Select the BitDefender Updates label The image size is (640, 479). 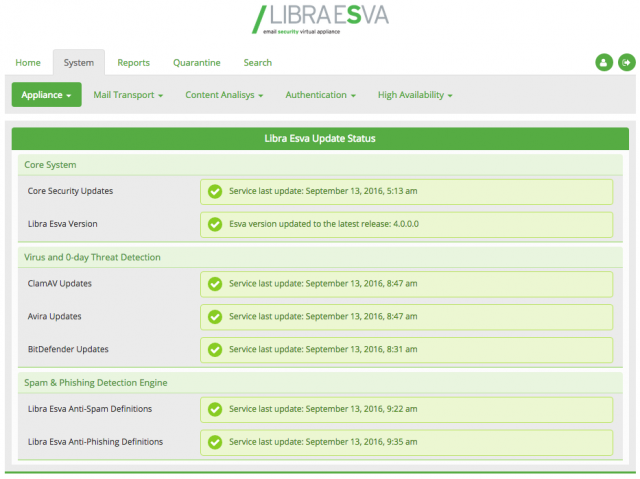coord(68,349)
